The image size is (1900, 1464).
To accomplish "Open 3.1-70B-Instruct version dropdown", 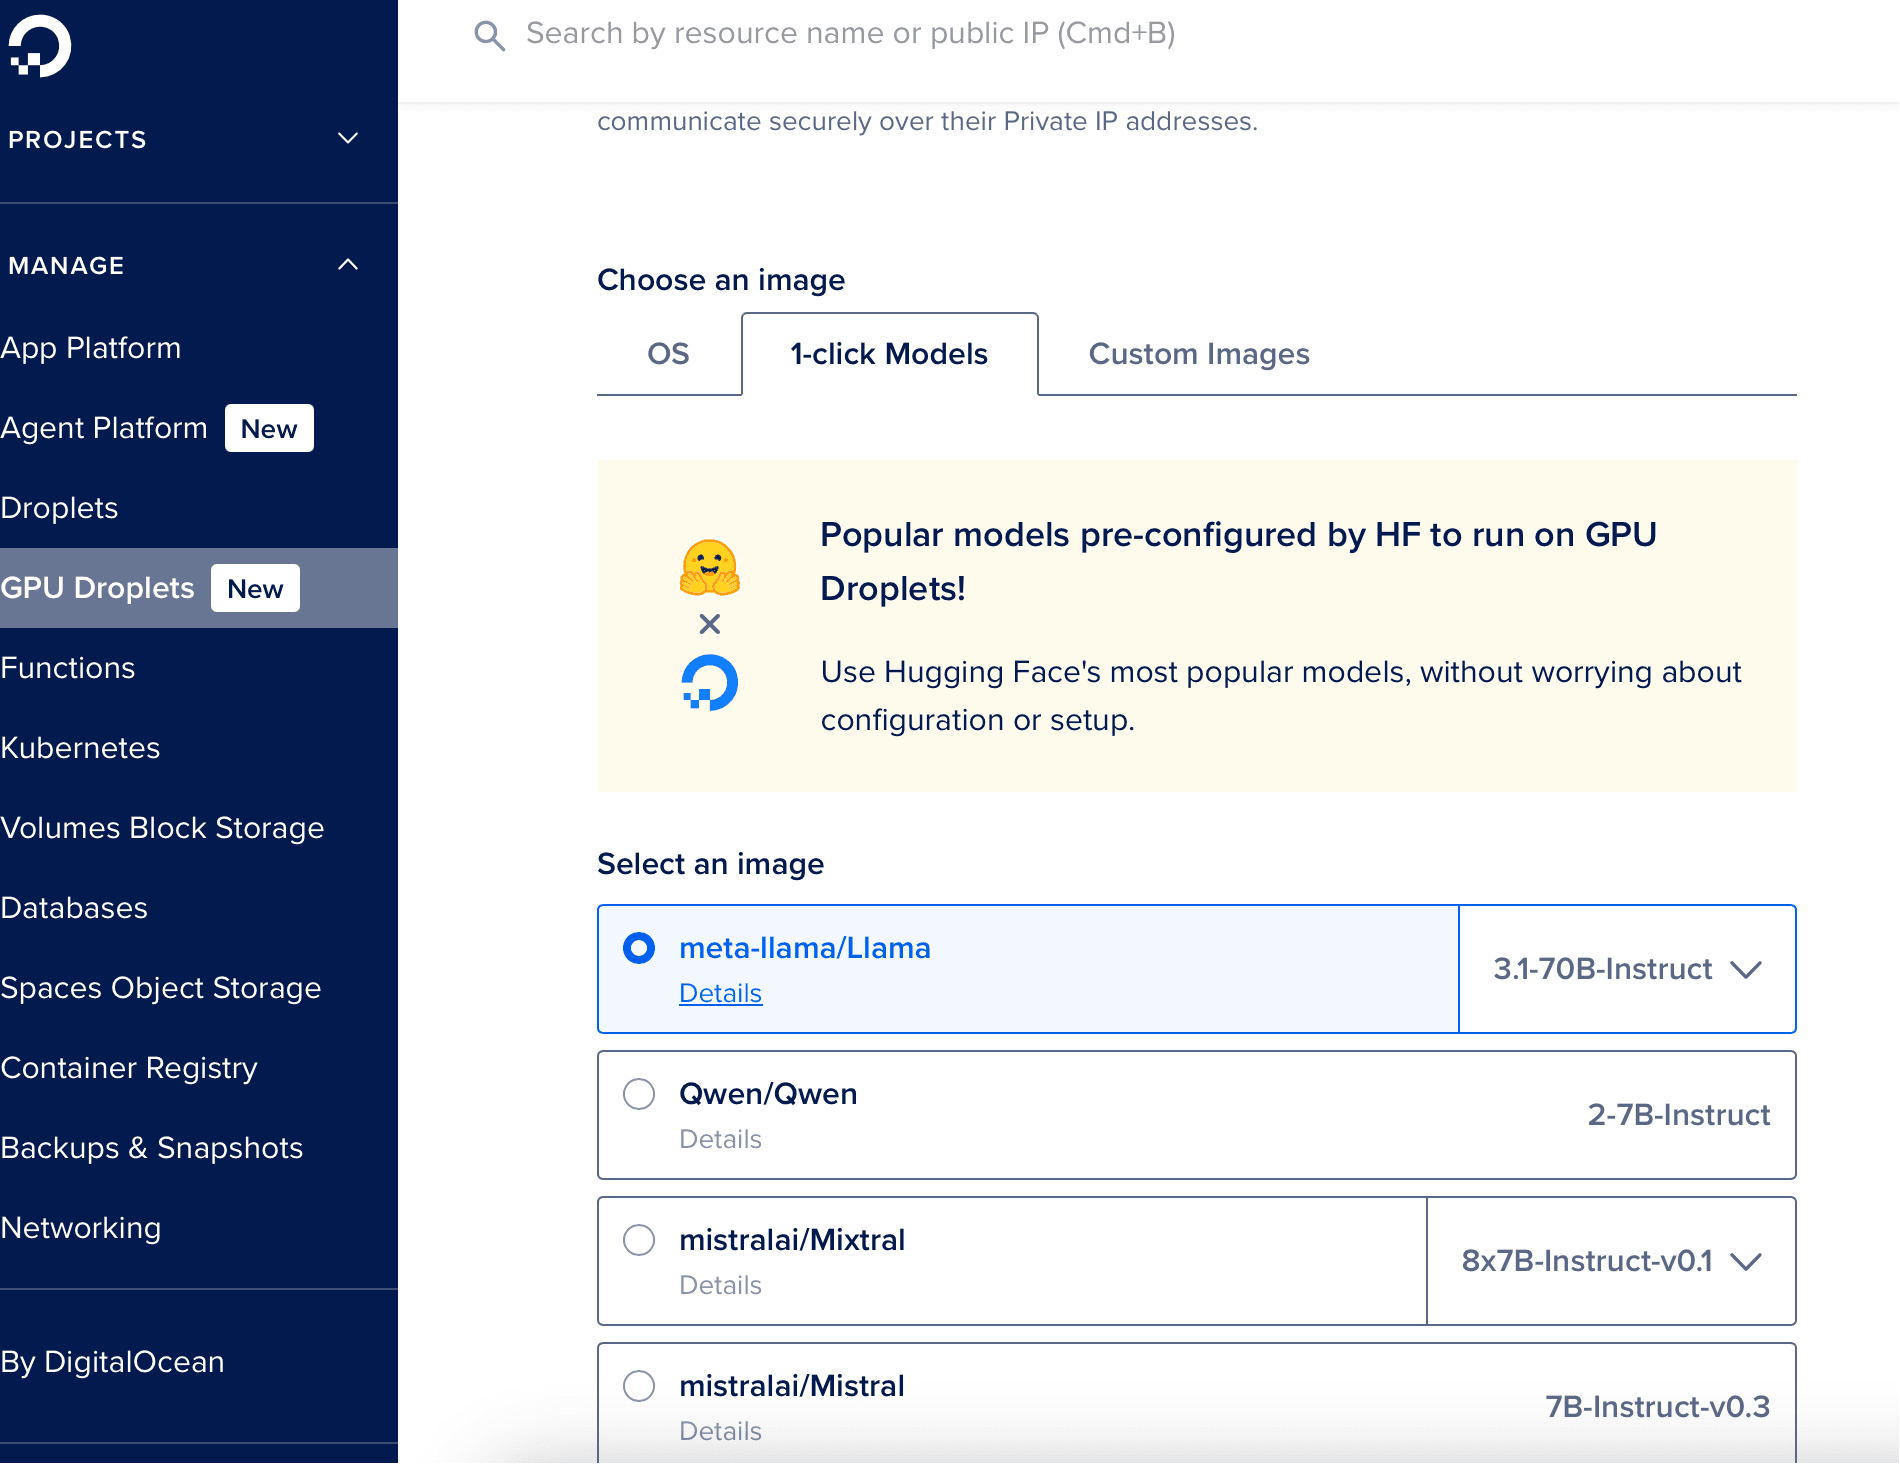I will point(1627,969).
